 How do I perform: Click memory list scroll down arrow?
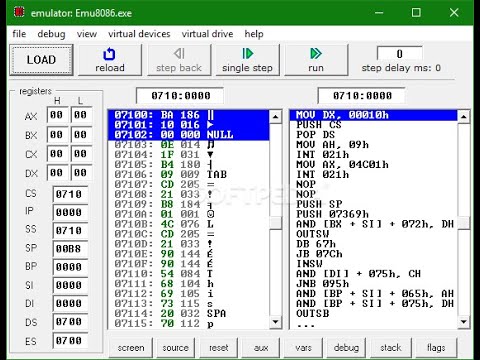click(275, 322)
